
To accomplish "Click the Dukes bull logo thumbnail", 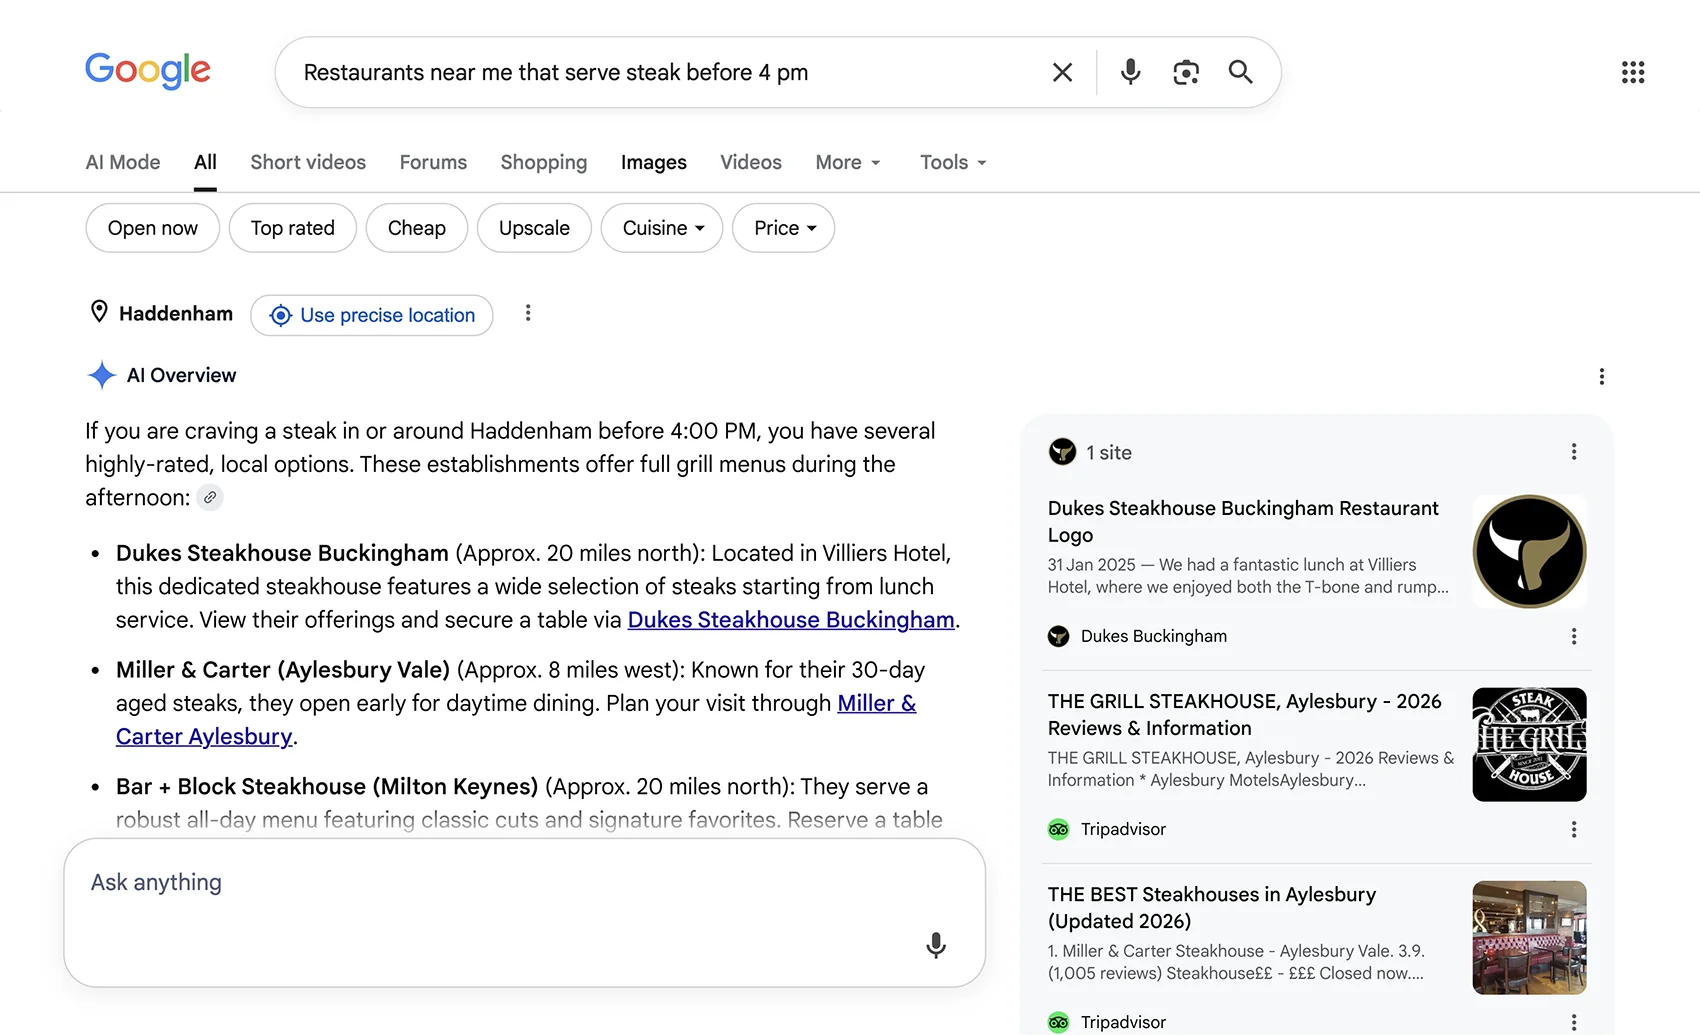I will pyautogui.click(x=1529, y=551).
